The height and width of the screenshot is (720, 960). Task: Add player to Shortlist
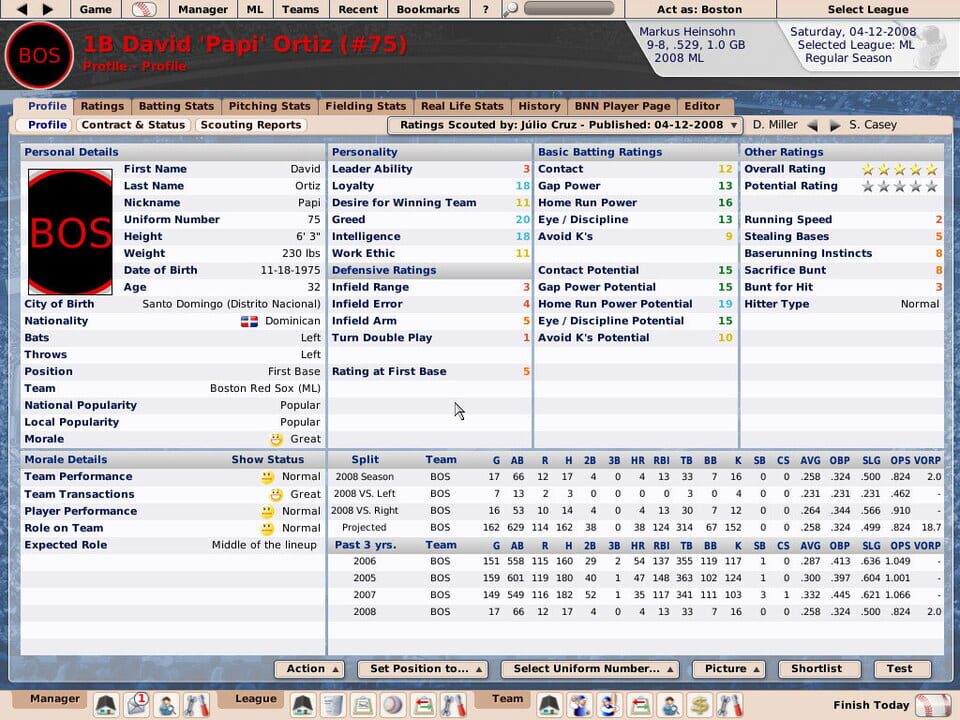click(x=820, y=669)
